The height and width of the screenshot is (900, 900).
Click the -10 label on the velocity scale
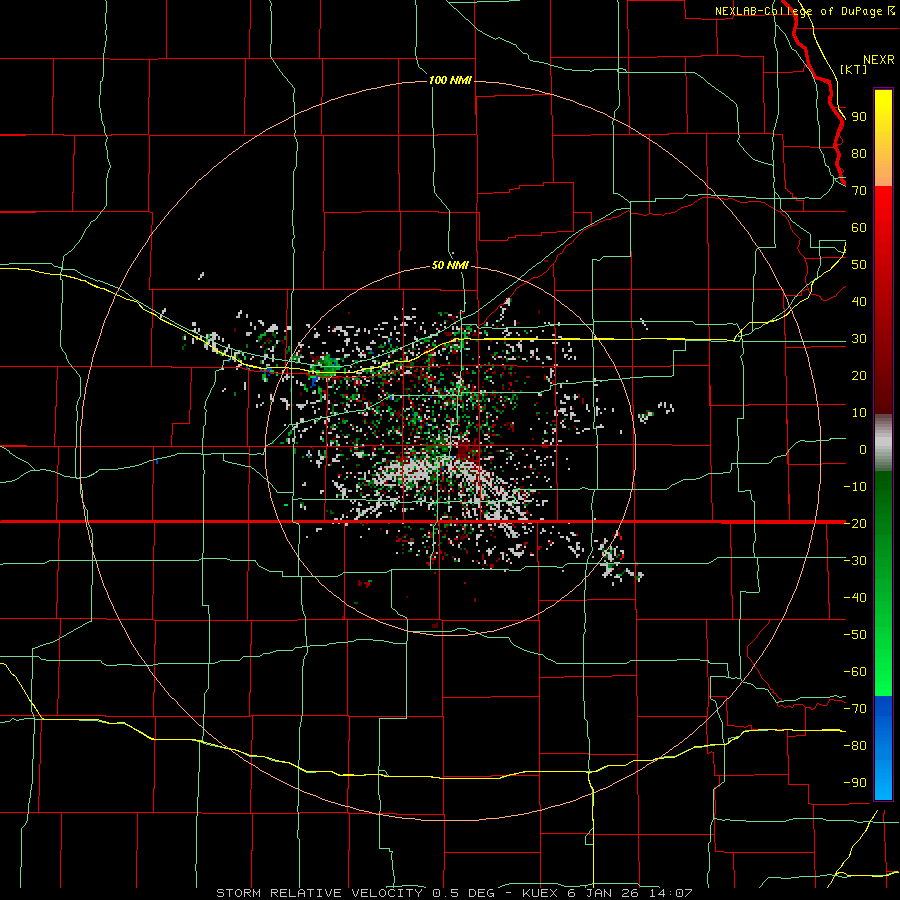pos(855,487)
